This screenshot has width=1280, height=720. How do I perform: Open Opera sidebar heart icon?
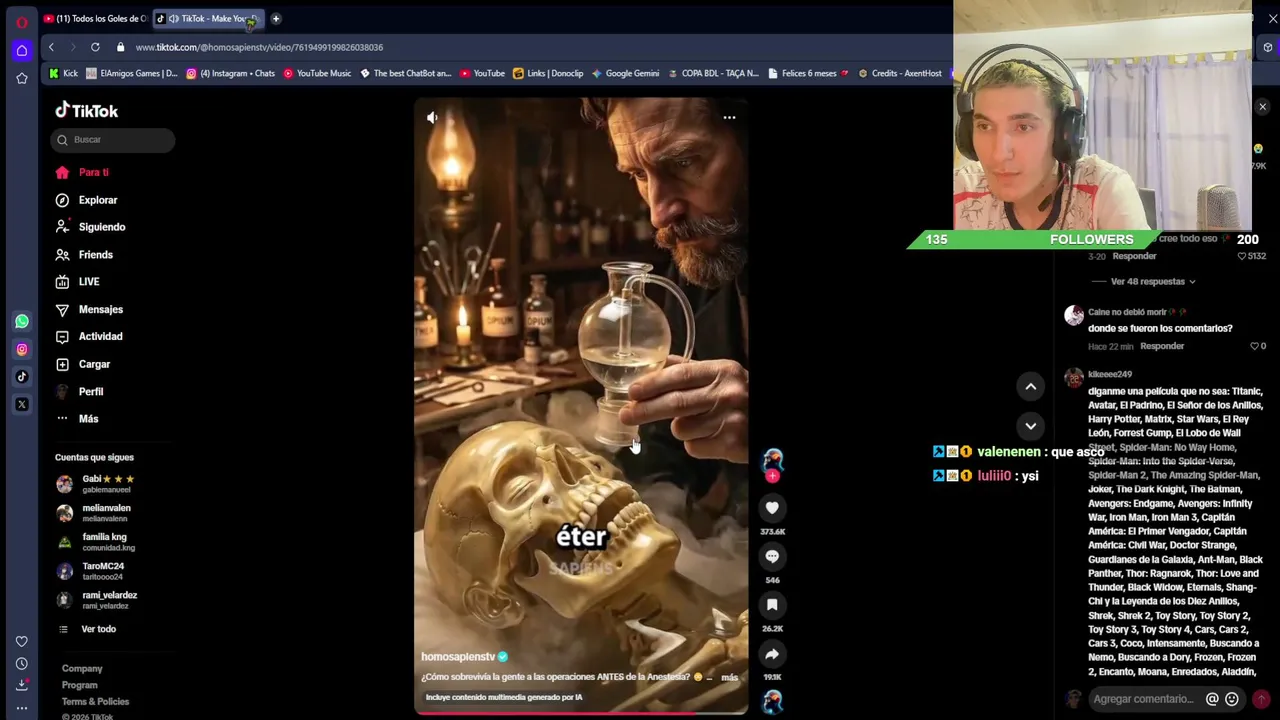[x=22, y=641]
